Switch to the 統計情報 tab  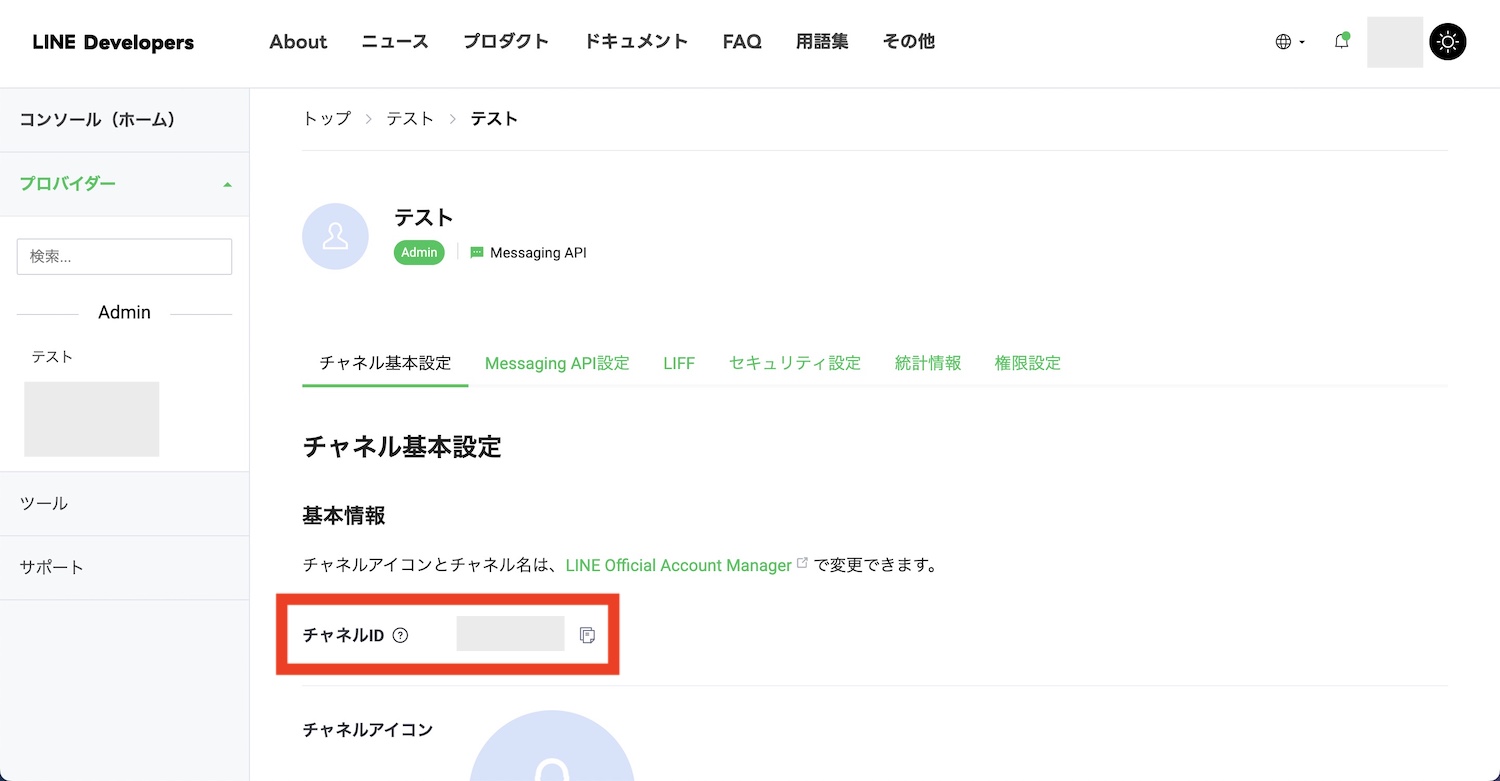[928, 363]
